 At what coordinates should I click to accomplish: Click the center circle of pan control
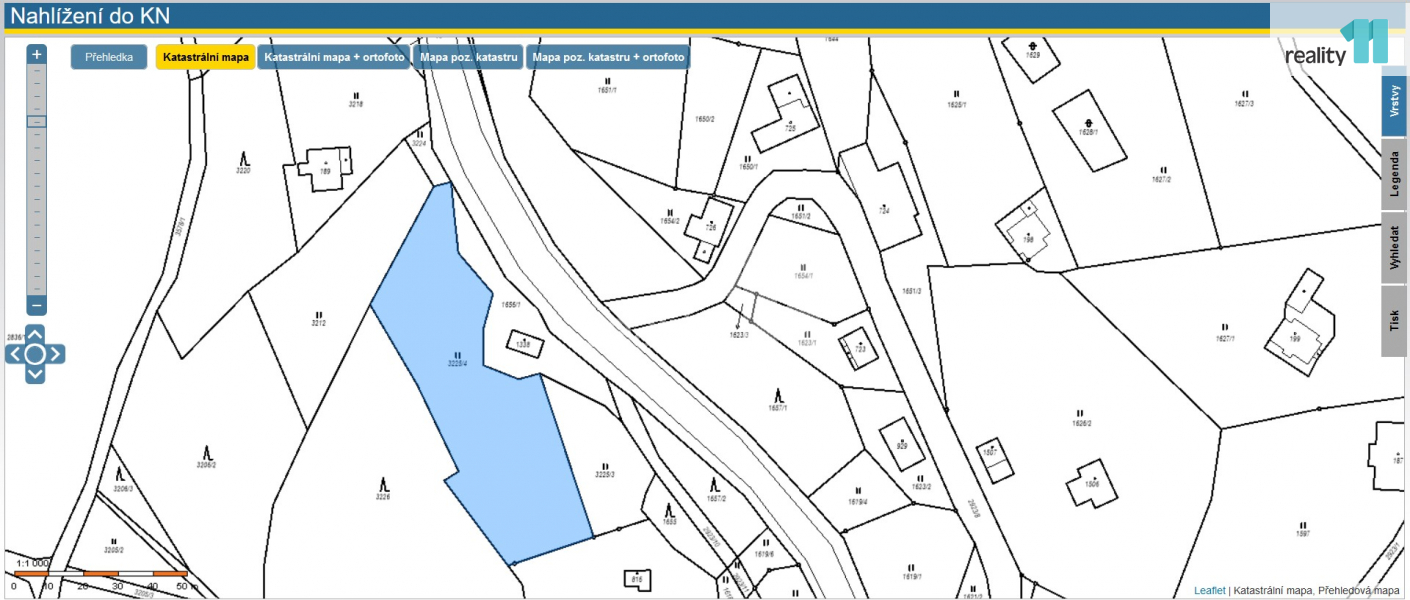[35, 354]
